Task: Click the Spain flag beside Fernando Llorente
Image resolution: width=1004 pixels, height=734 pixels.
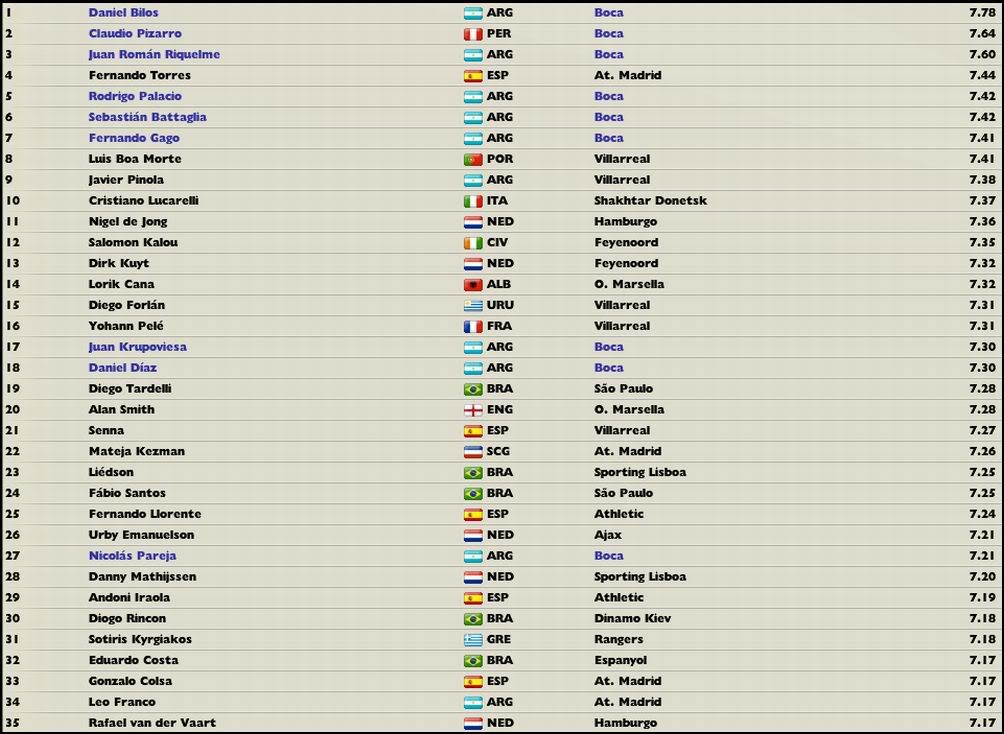Action: click(x=473, y=514)
